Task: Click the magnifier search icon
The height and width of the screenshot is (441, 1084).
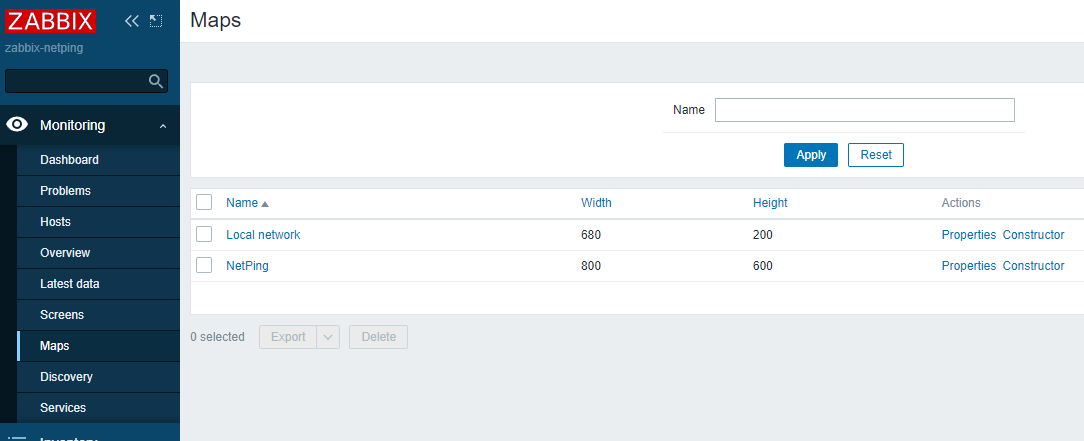Action: pos(155,81)
